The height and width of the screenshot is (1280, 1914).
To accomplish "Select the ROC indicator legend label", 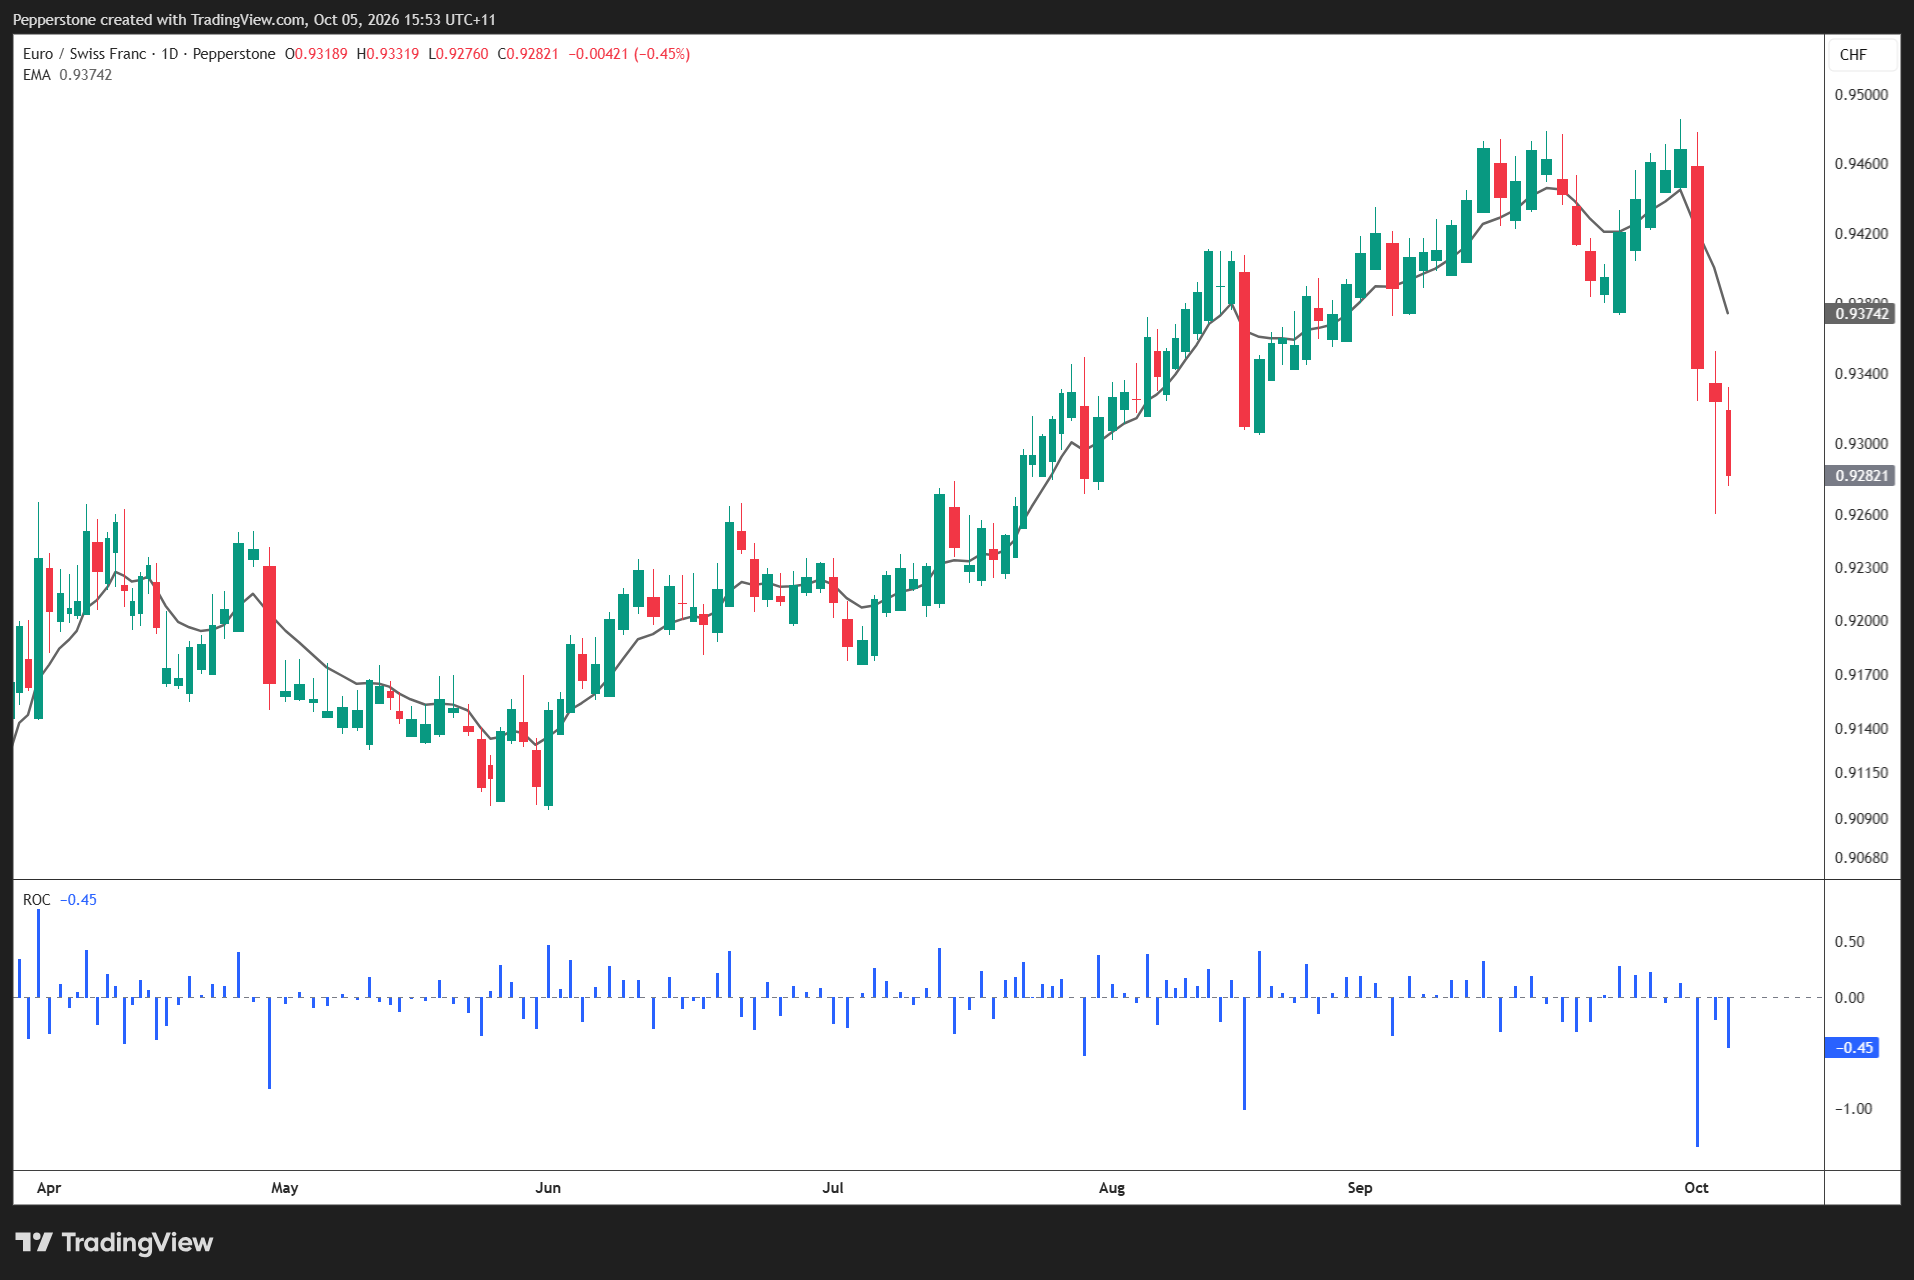I will click(x=37, y=900).
